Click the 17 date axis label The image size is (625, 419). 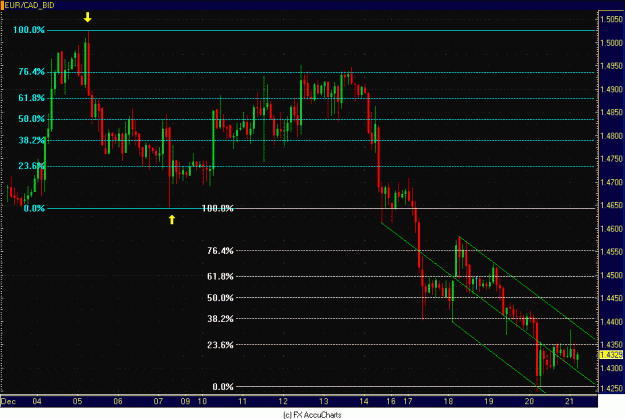[x=407, y=401]
